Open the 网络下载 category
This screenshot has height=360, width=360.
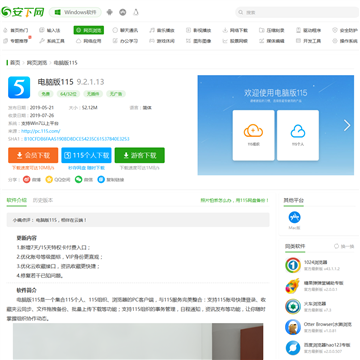click(235, 30)
